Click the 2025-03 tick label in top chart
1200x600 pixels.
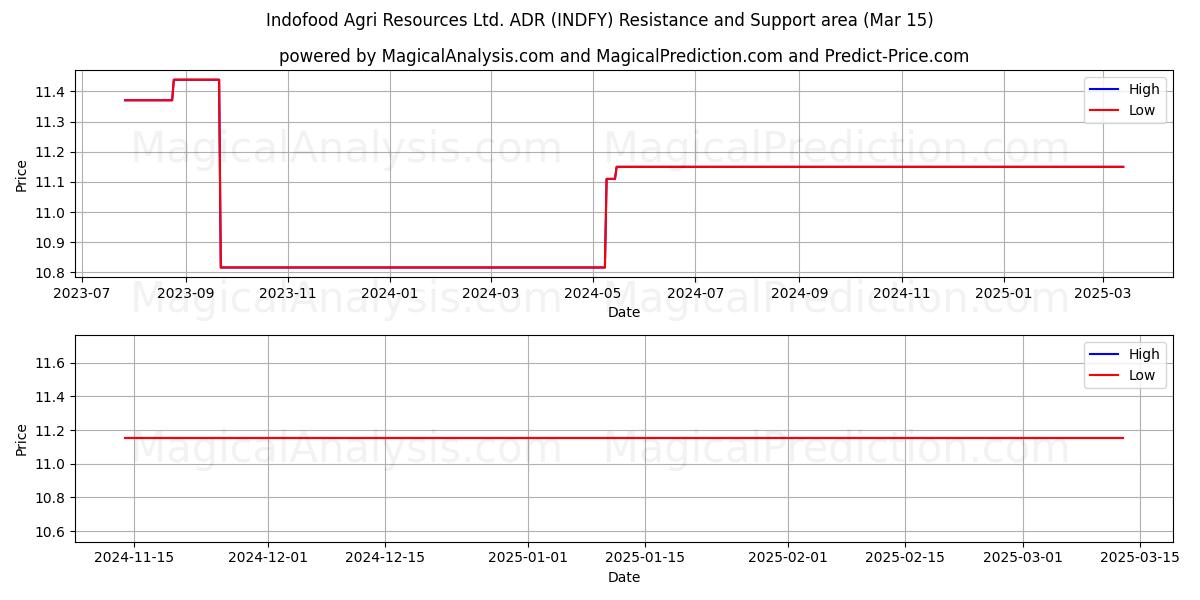[x=1103, y=294]
